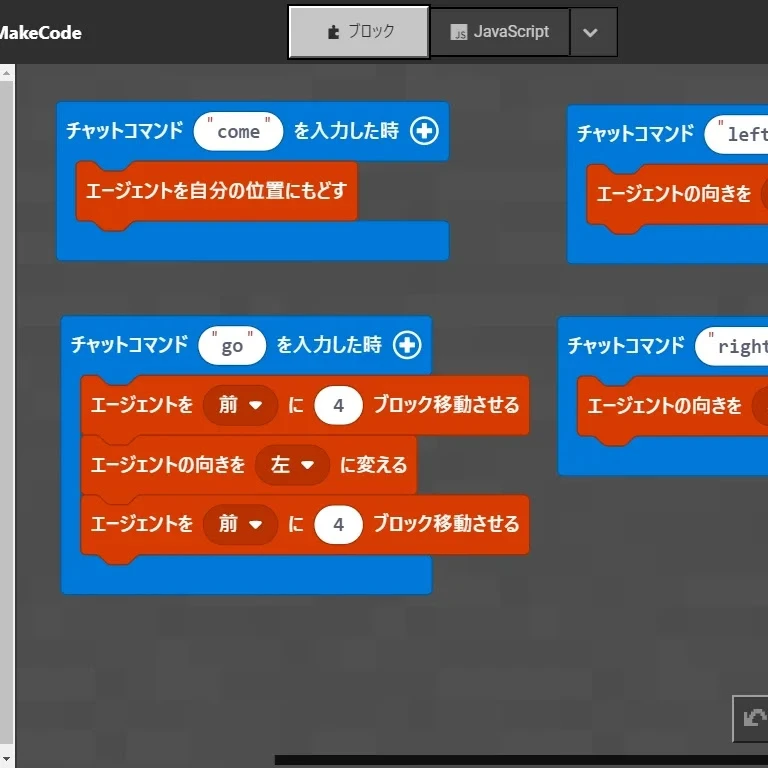
Task: Click the vertical scrollbar down arrow
Action: 6,761
